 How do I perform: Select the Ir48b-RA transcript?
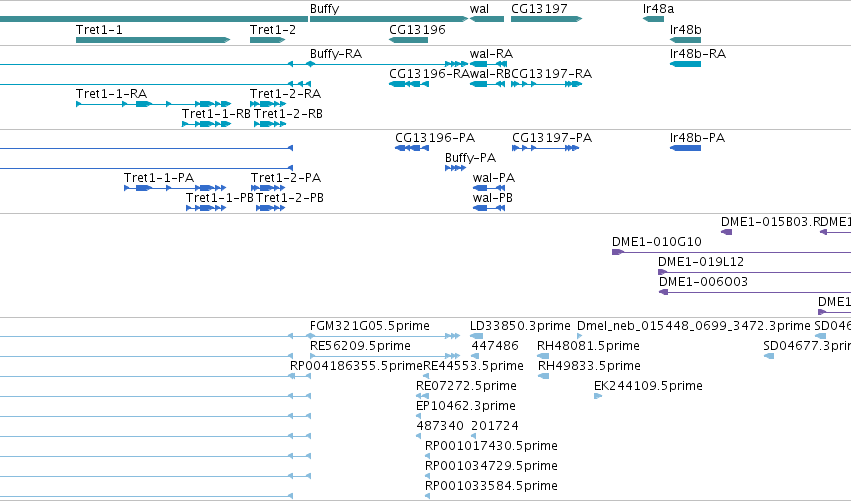pos(685,64)
